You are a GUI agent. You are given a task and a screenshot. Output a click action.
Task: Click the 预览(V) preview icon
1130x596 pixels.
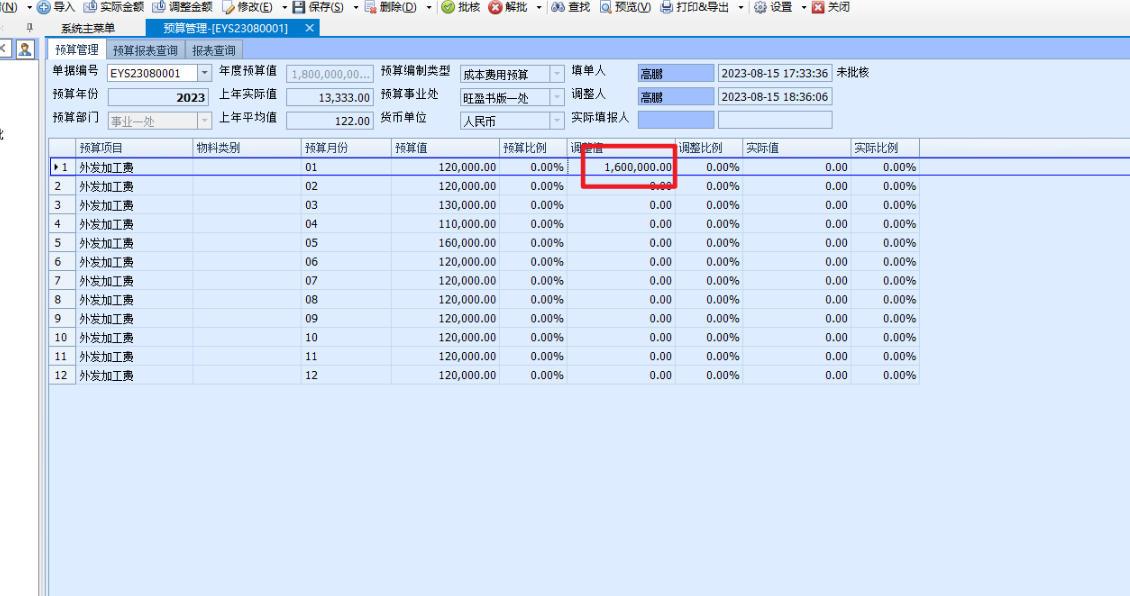605,7
